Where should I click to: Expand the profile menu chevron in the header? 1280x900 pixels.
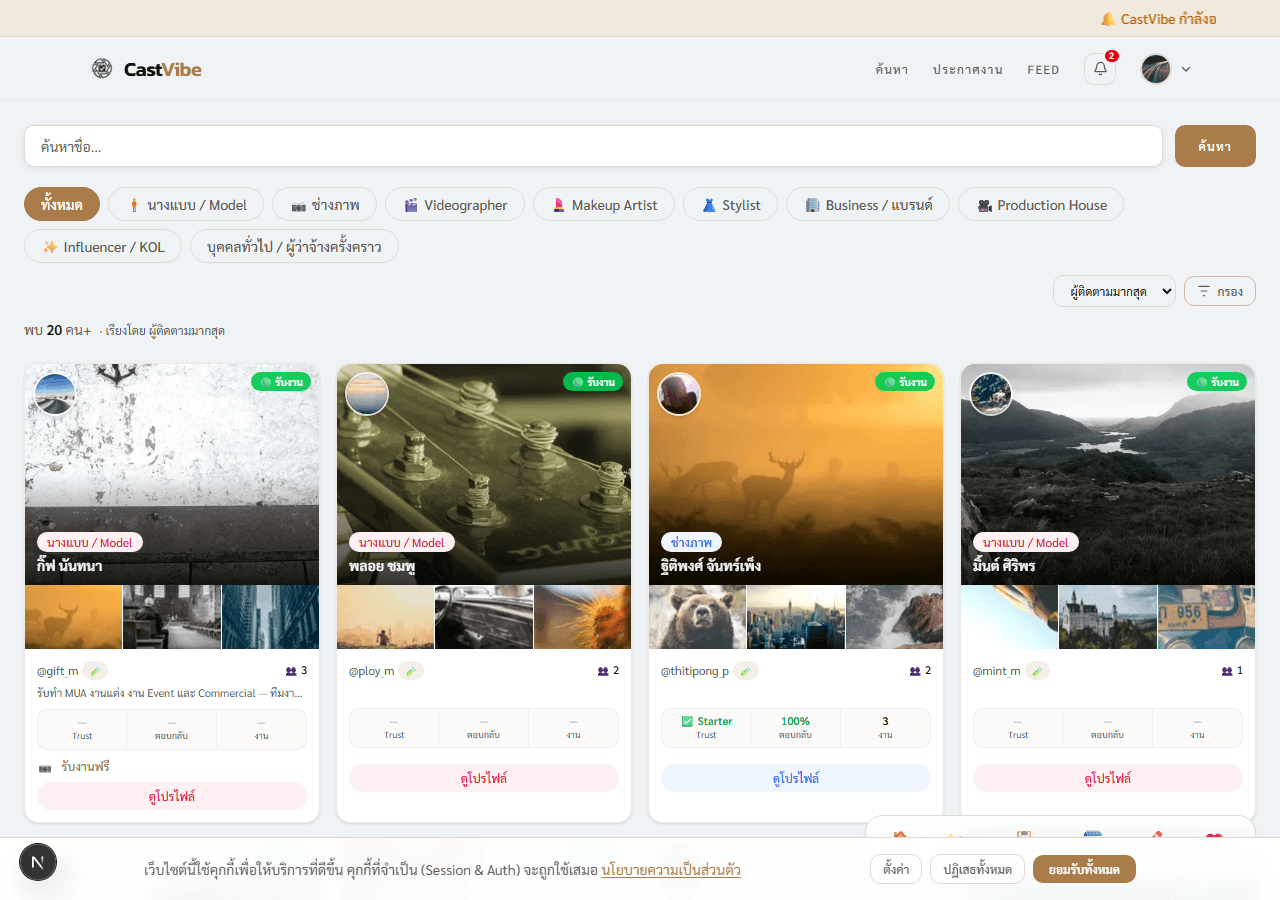click(x=1186, y=69)
